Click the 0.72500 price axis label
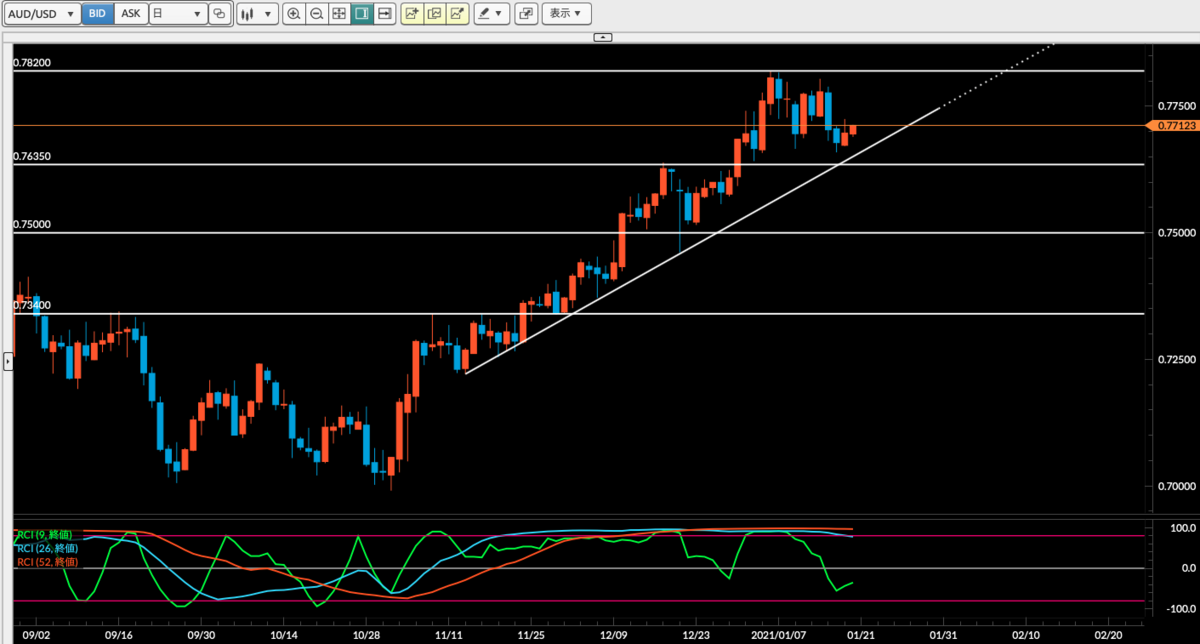Screen dimensions: 1200x644 tap(1176, 359)
